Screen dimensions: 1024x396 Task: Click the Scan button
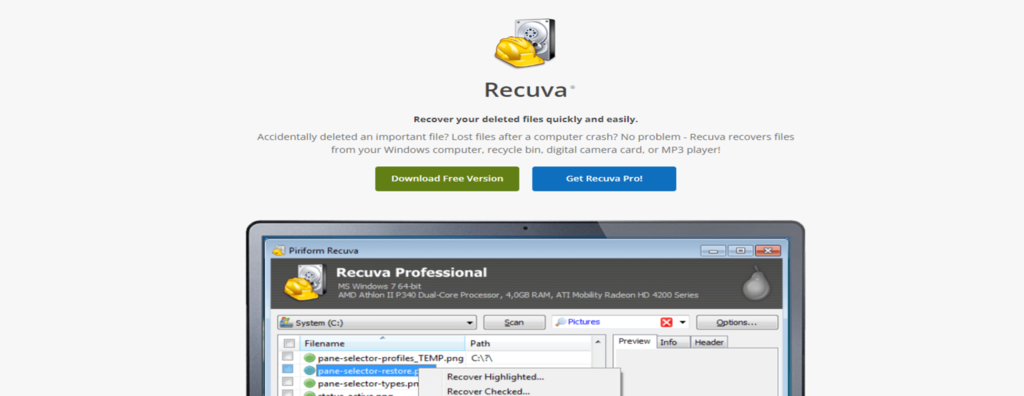tap(515, 323)
